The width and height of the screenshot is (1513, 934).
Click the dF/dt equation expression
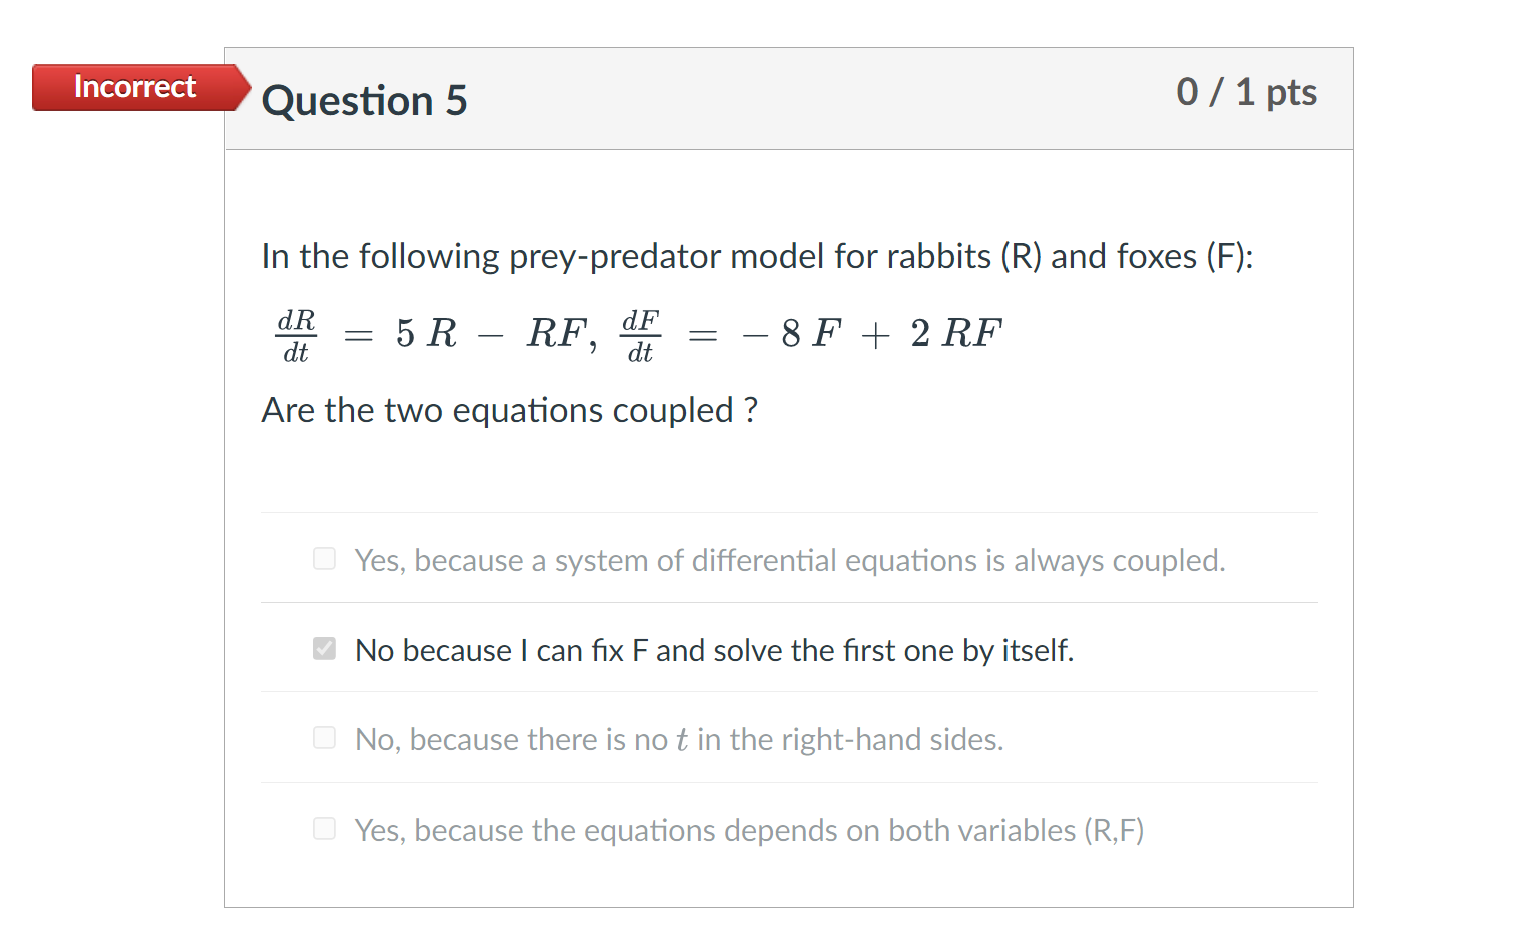[x=810, y=333]
